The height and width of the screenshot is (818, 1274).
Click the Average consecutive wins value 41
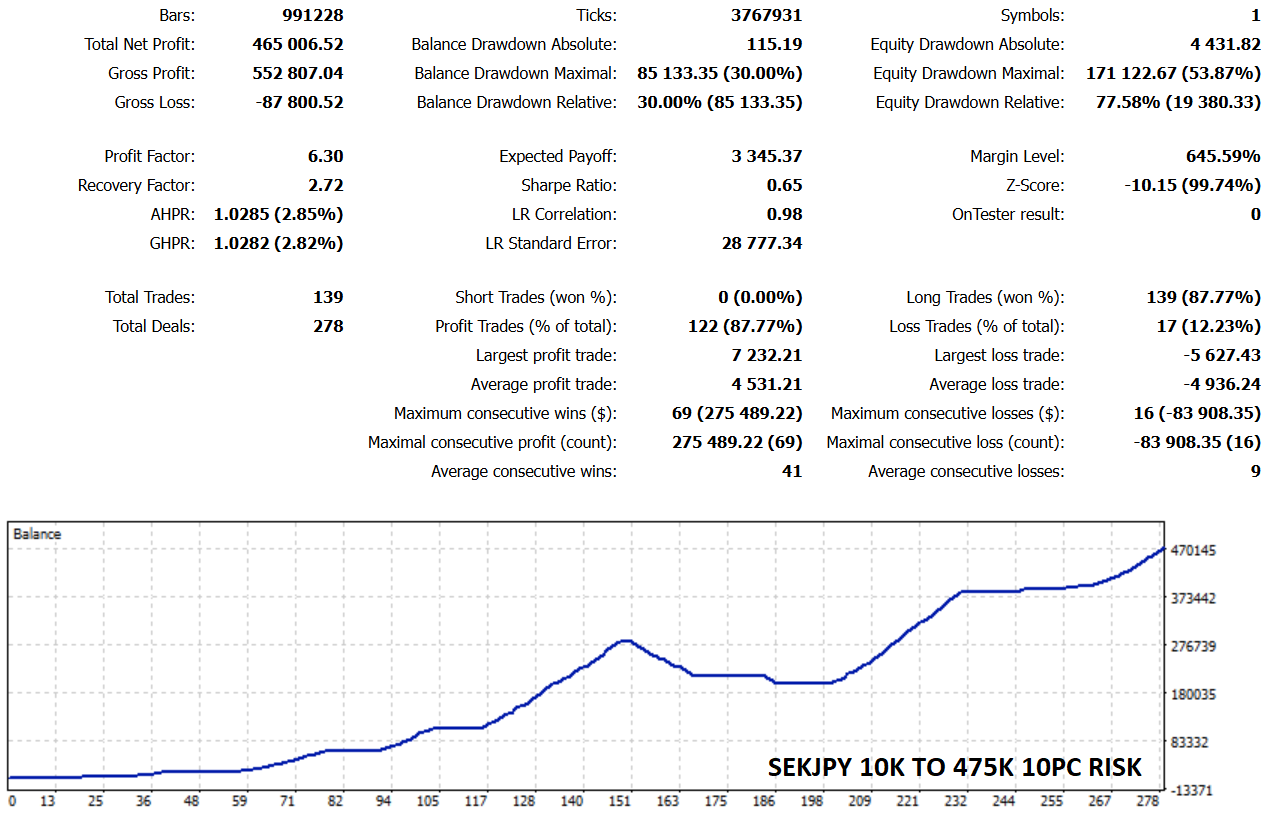coord(792,472)
